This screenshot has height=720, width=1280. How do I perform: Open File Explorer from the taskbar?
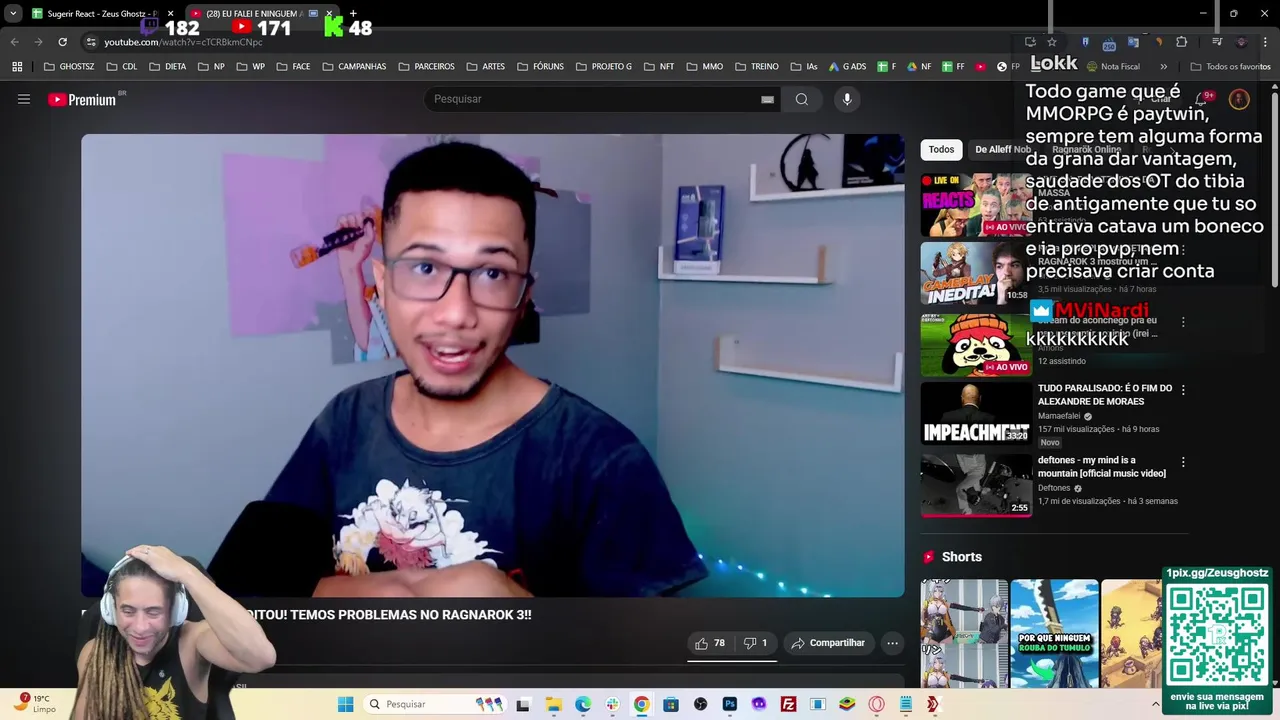(553, 704)
